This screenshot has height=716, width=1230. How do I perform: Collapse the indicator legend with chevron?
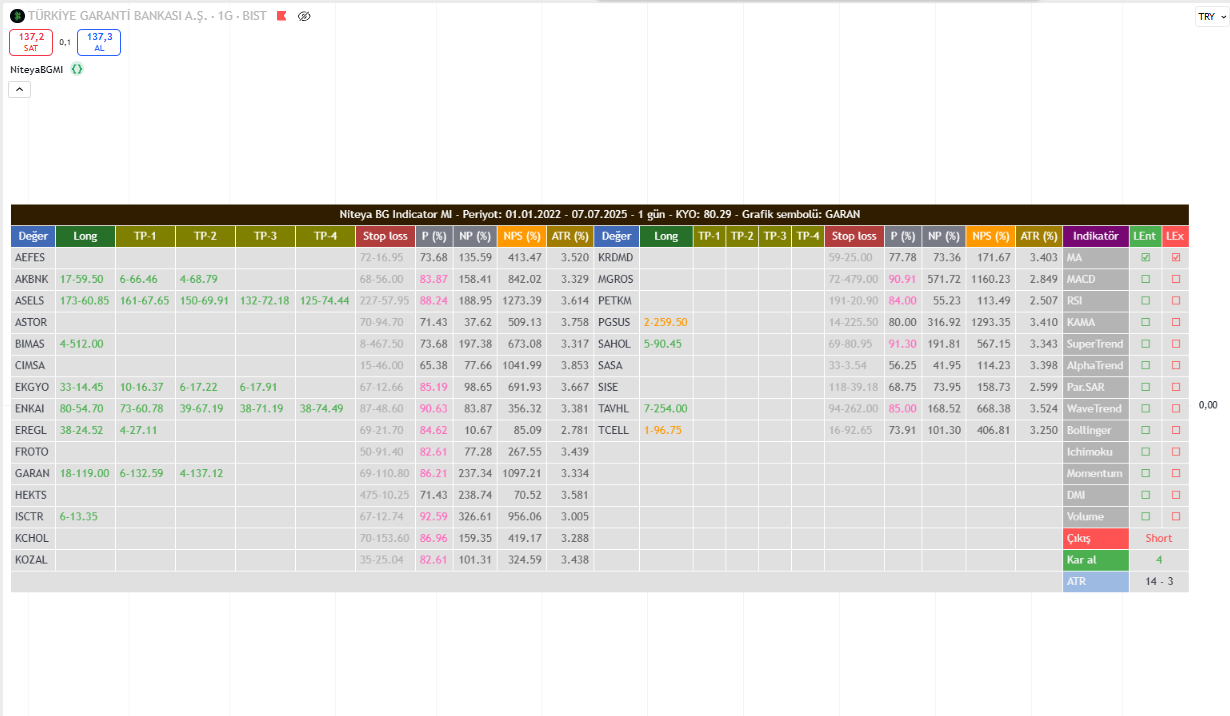pos(19,89)
